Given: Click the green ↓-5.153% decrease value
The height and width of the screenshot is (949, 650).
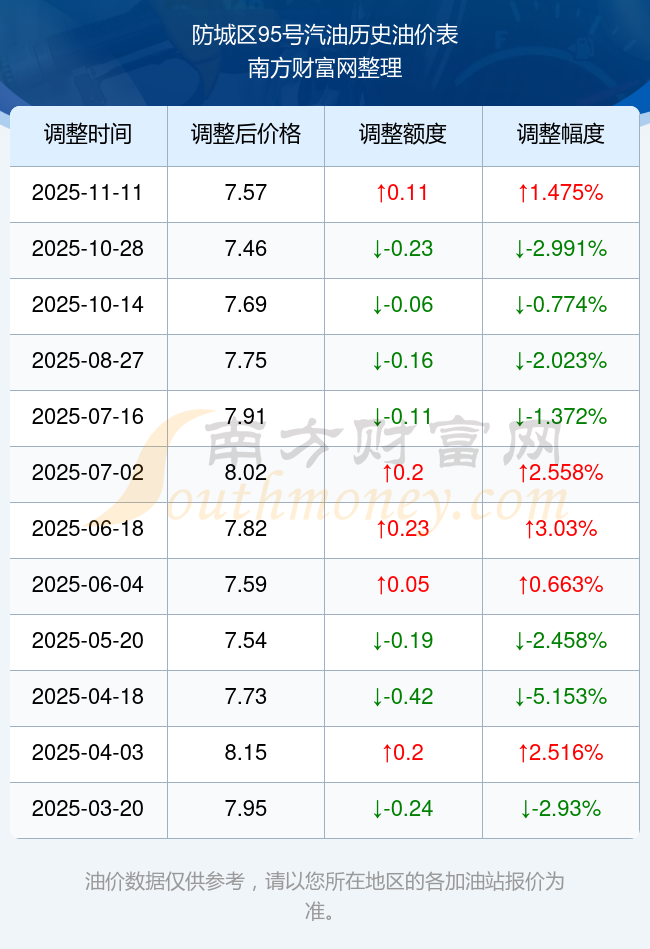Looking at the screenshot, I should click(x=560, y=697).
